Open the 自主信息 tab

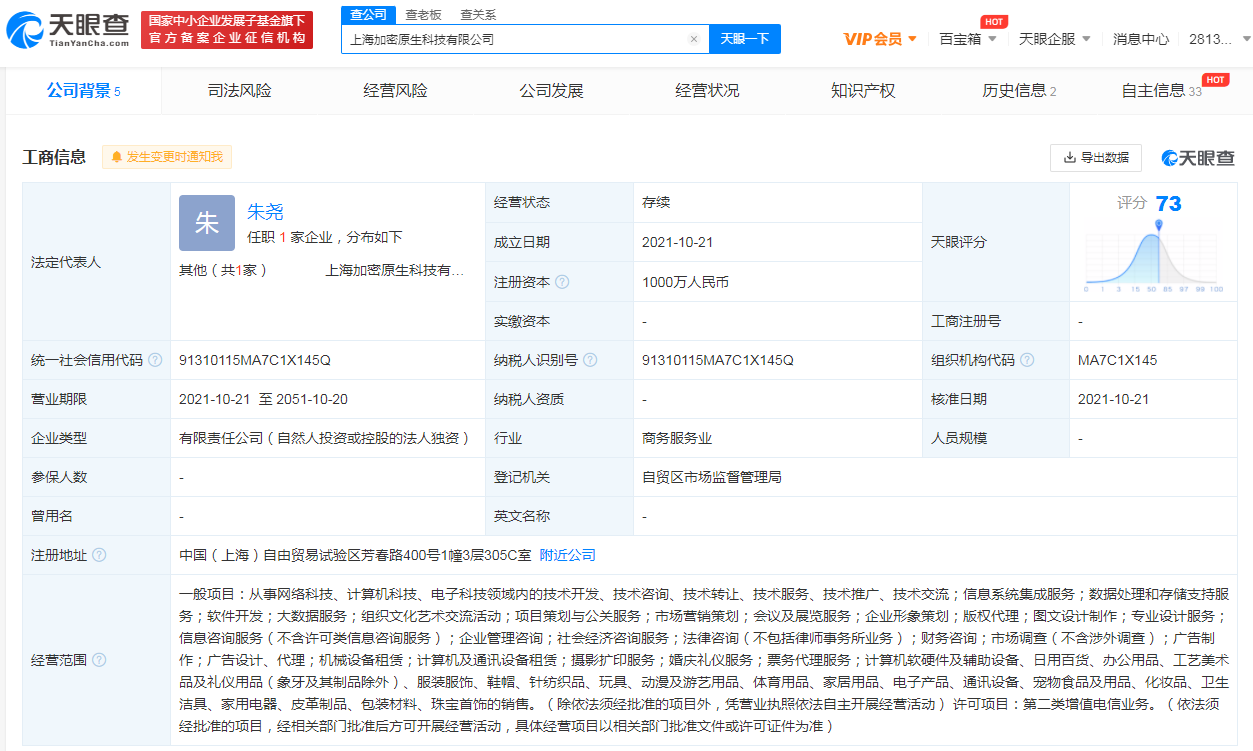coord(1162,91)
